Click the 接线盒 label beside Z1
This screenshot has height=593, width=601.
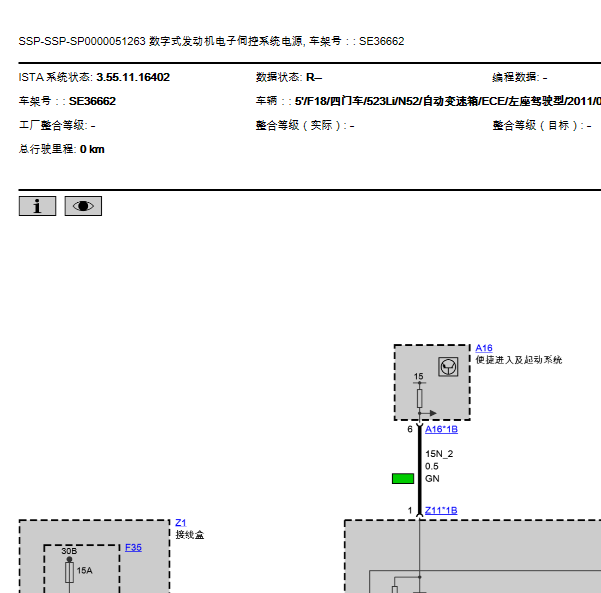pos(190,535)
